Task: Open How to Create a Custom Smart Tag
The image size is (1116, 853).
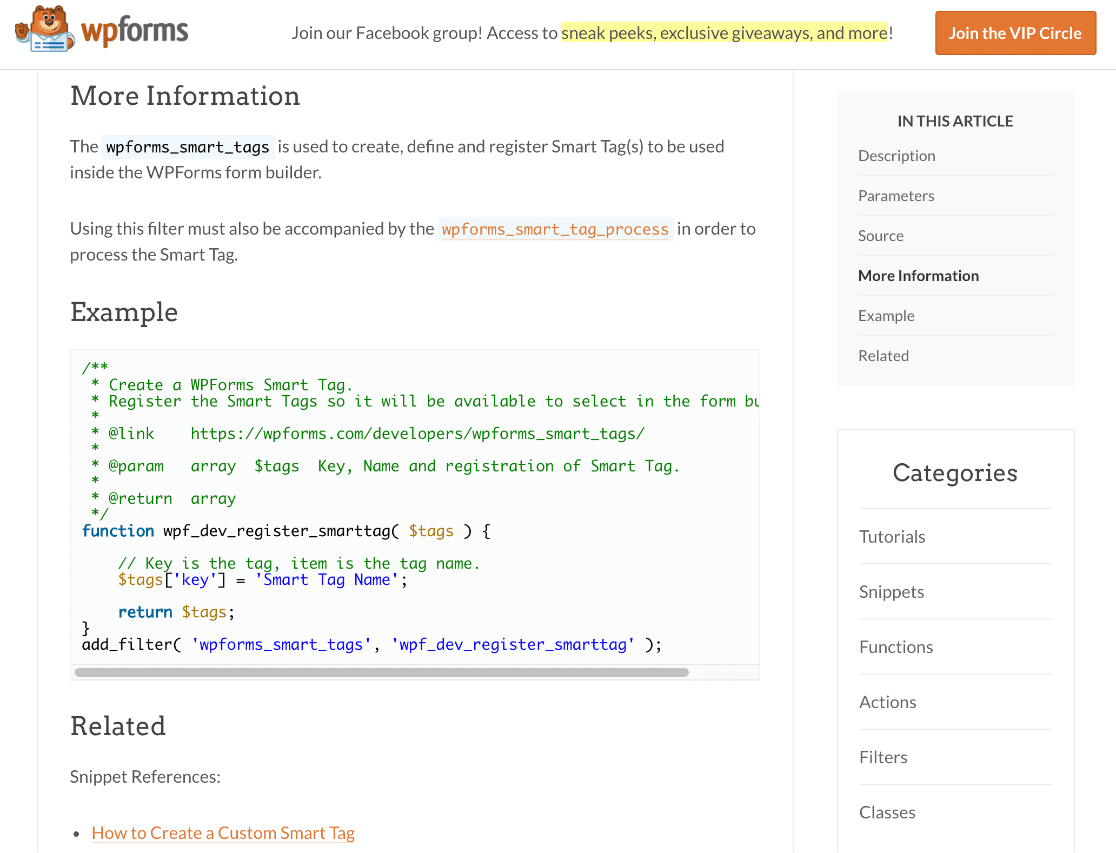Action: pyautogui.click(x=223, y=833)
